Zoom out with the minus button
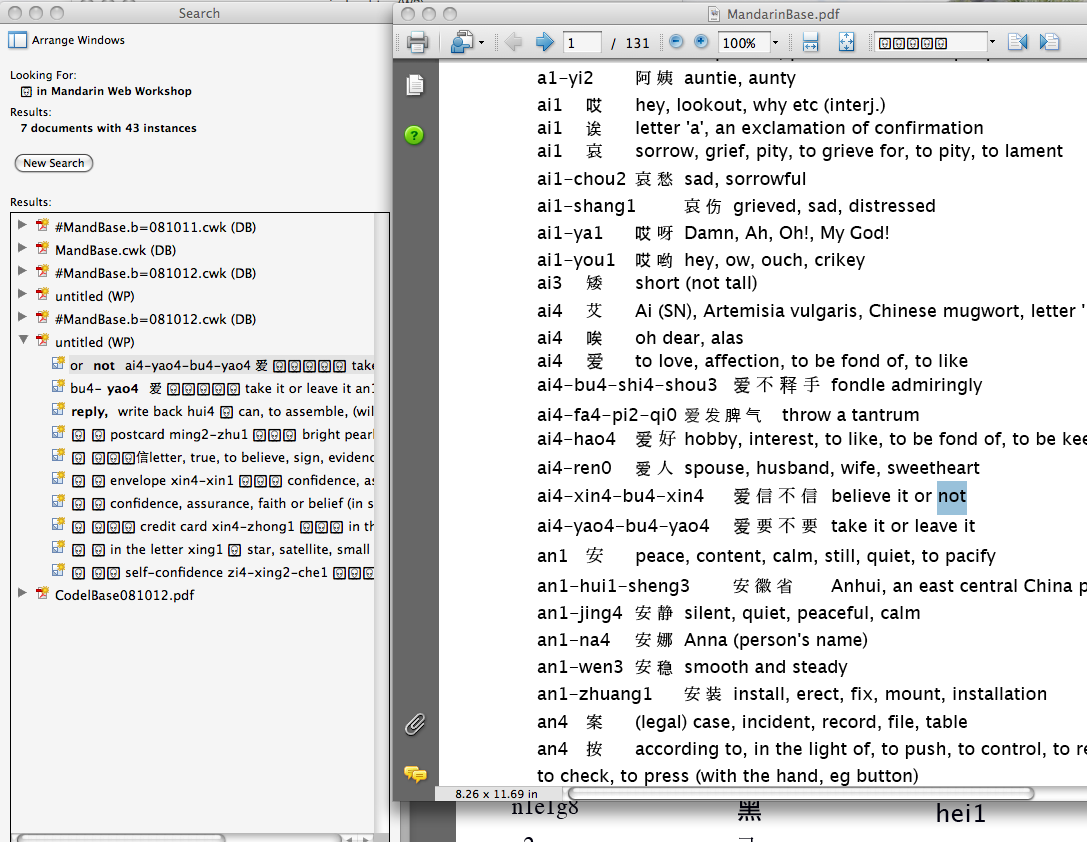Image resolution: width=1087 pixels, height=842 pixels. pos(676,42)
